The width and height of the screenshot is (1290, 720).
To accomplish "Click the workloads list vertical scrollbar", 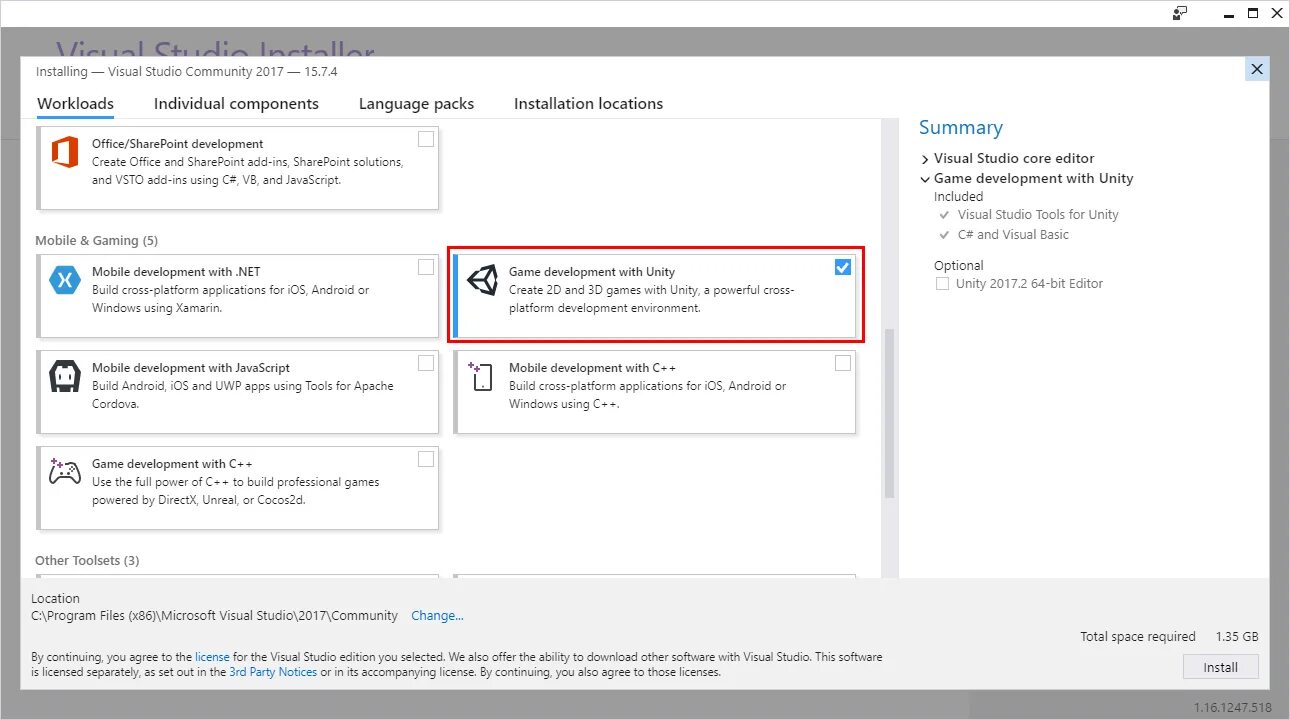I will click(x=889, y=413).
